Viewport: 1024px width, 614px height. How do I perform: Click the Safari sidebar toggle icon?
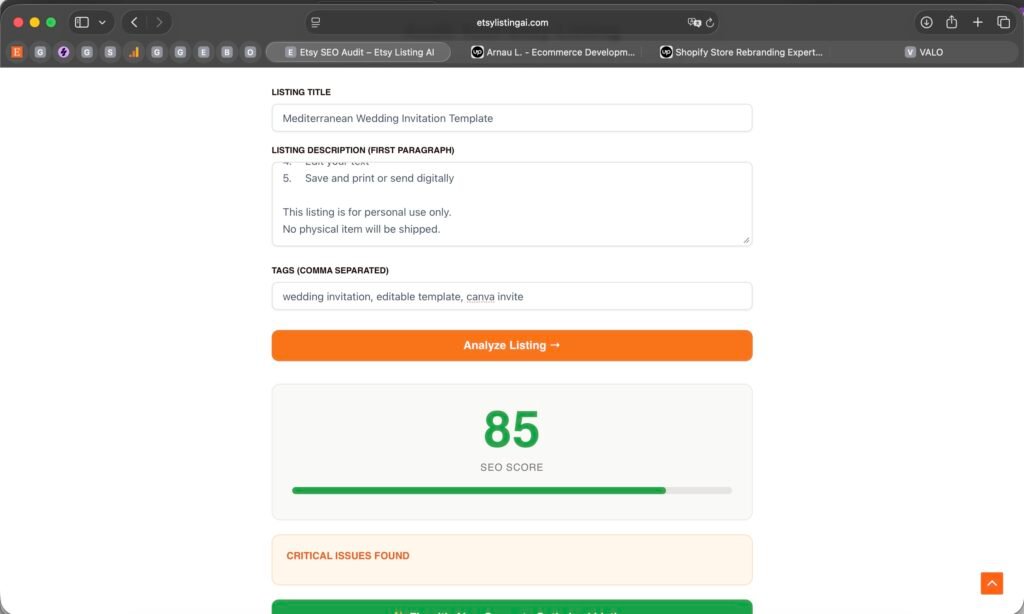tap(82, 22)
